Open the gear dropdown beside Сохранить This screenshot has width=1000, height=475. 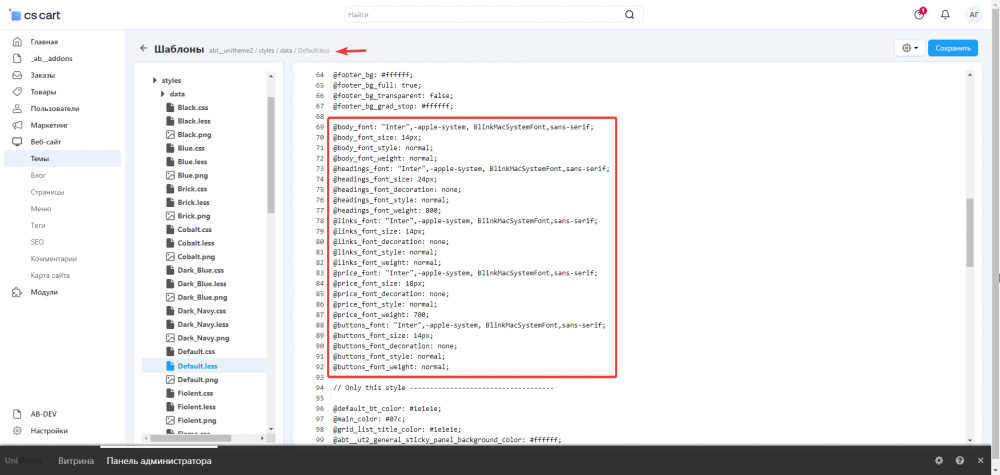(x=909, y=48)
